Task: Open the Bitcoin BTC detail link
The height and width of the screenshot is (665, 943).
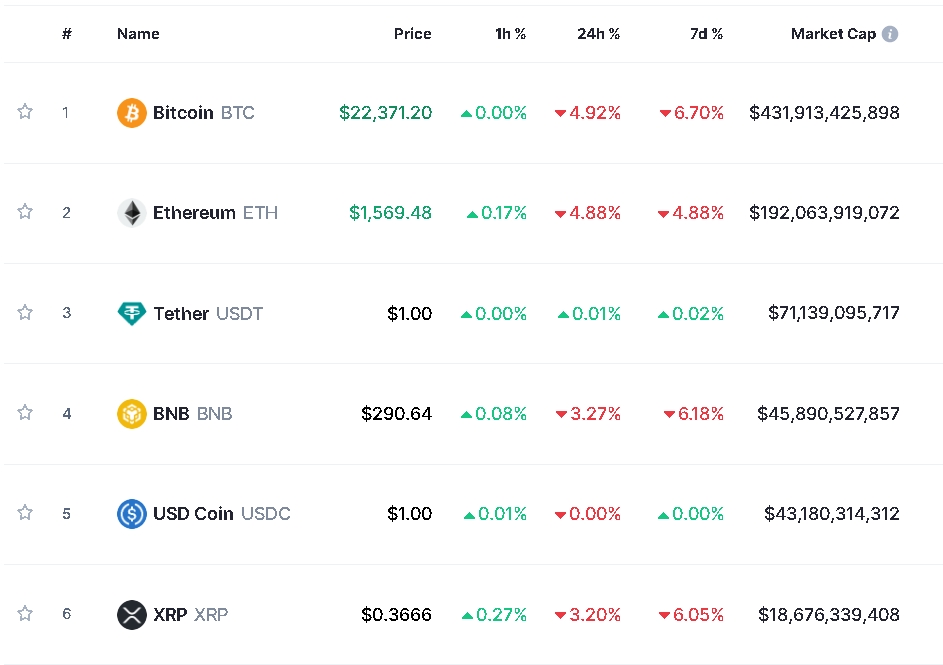Action: pyautogui.click(x=203, y=113)
